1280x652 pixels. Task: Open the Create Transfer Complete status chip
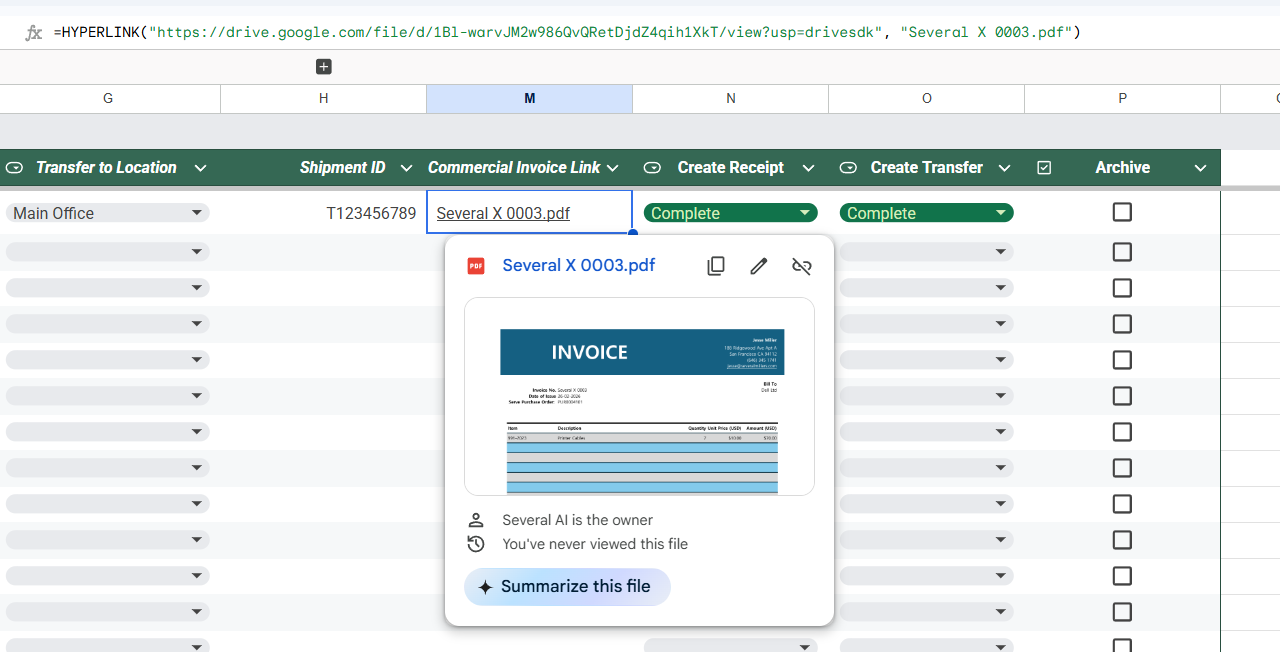926,213
